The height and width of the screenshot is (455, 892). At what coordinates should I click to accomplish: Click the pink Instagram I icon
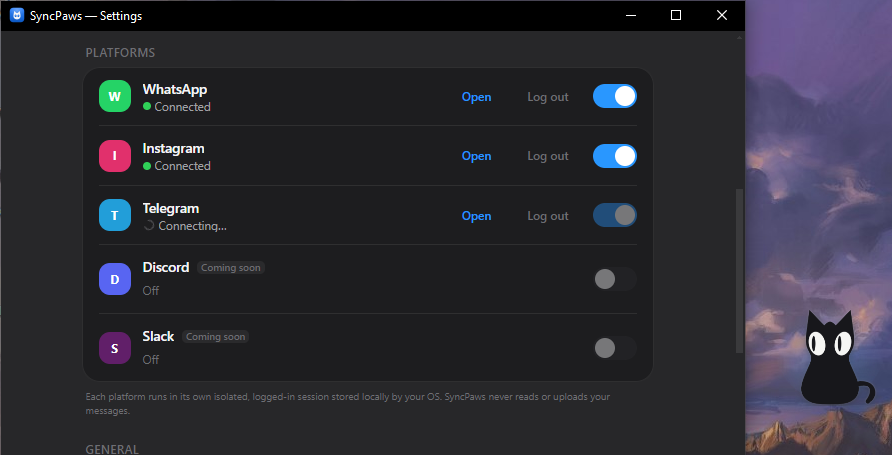[115, 156]
